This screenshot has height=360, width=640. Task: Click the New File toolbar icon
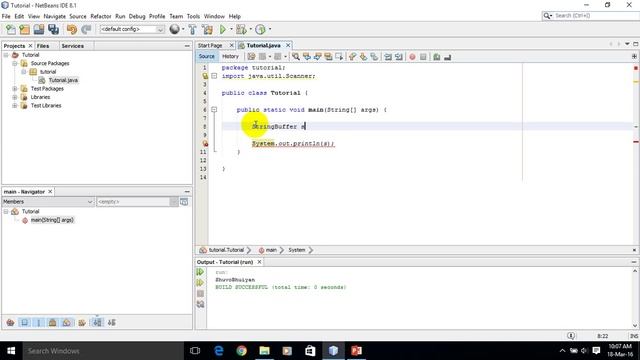(11, 29)
